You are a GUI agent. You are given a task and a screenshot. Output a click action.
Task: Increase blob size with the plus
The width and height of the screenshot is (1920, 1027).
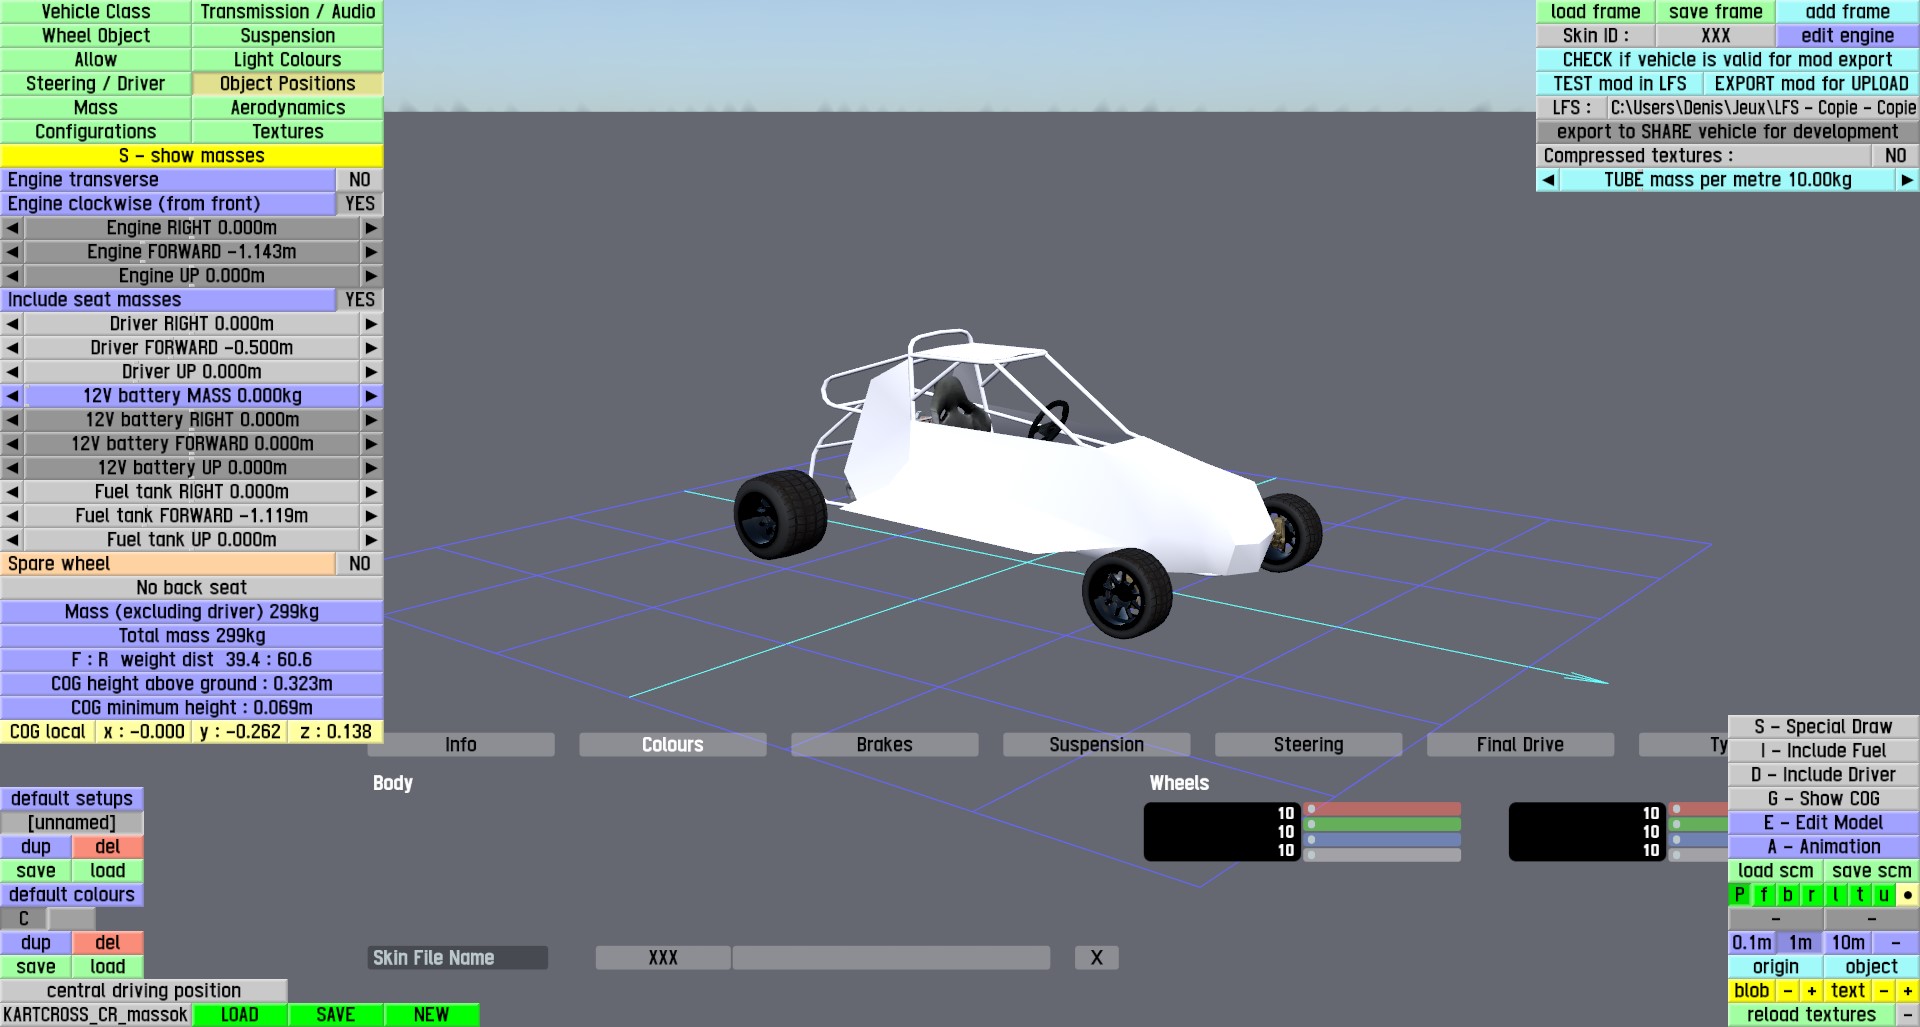click(x=1811, y=991)
